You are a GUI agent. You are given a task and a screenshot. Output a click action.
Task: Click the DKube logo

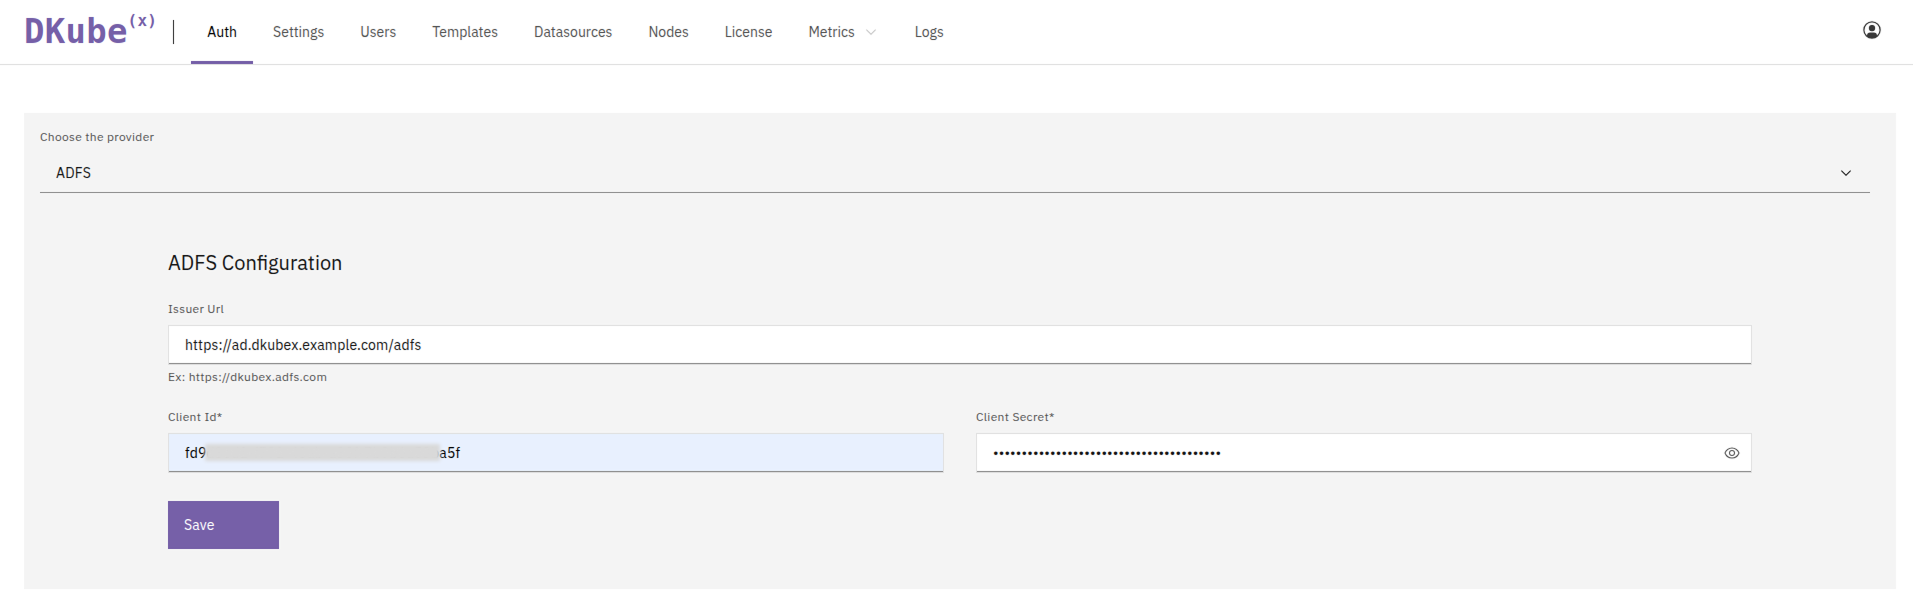88,31
